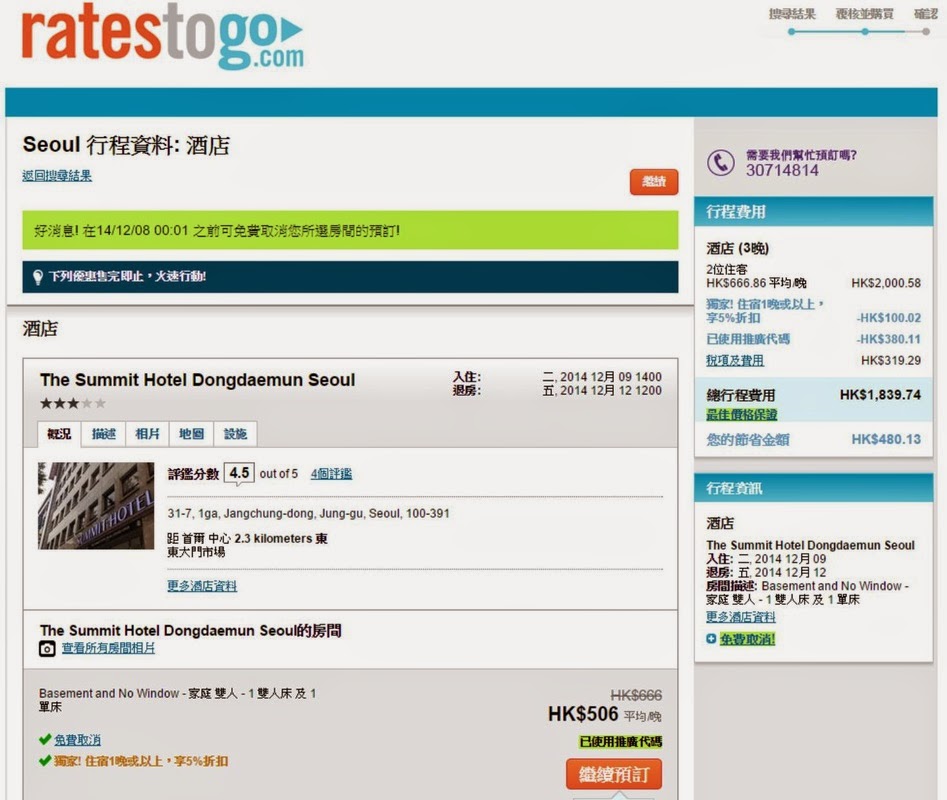Select the 地圖 map tab
The width and height of the screenshot is (947, 800).
pos(191,433)
